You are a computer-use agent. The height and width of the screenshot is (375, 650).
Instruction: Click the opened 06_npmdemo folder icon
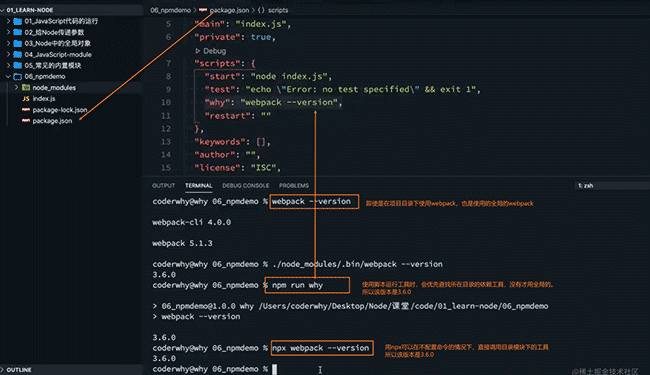[17, 77]
